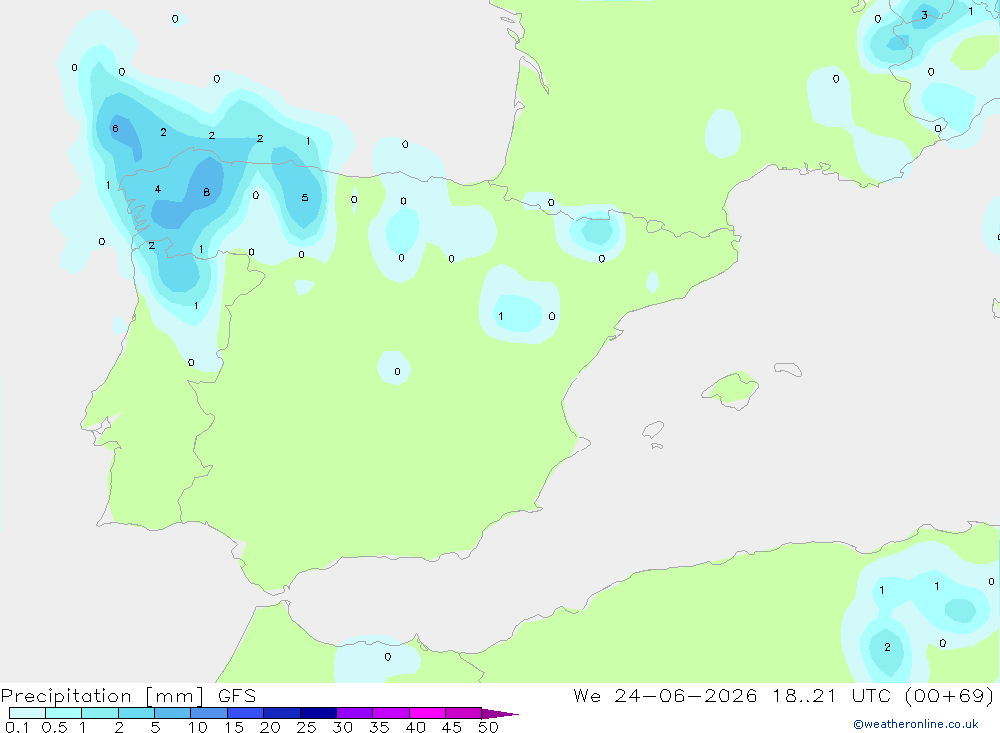Click the '20' legend label
This screenshot has height=733, width=1000.
tap(270, 727)
